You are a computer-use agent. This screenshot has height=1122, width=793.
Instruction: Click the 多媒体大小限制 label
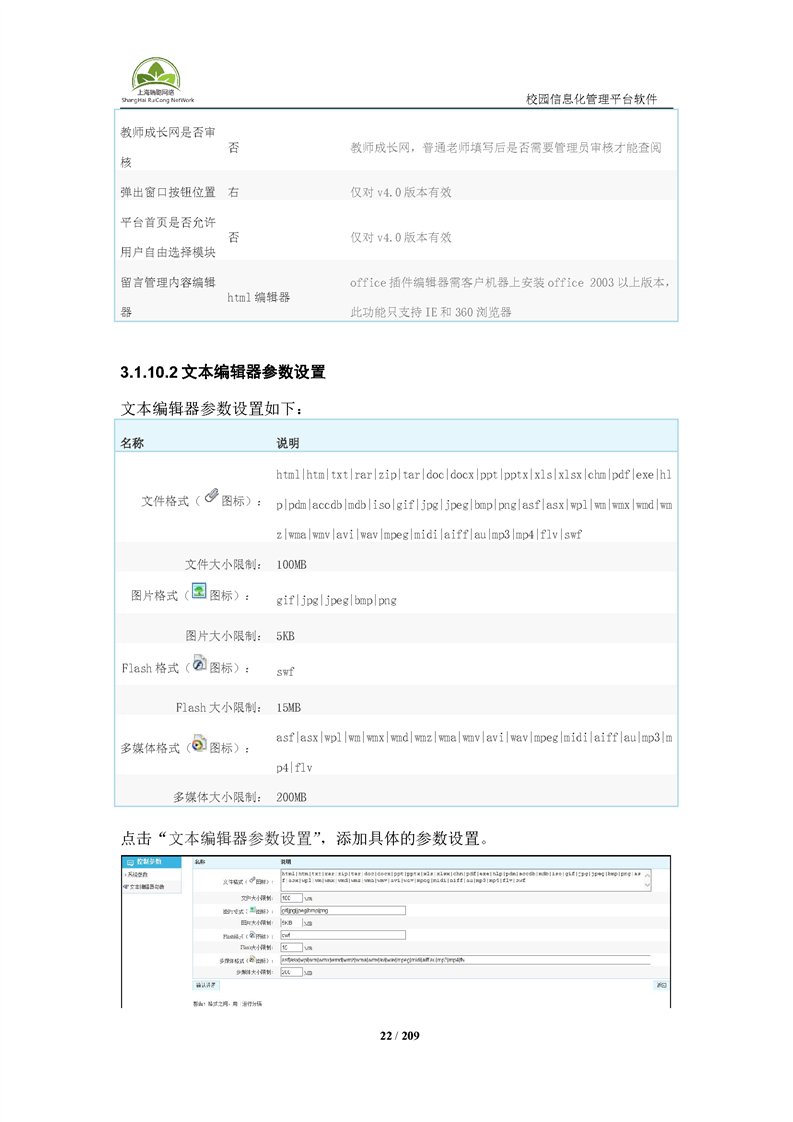[x=217, y=797]
